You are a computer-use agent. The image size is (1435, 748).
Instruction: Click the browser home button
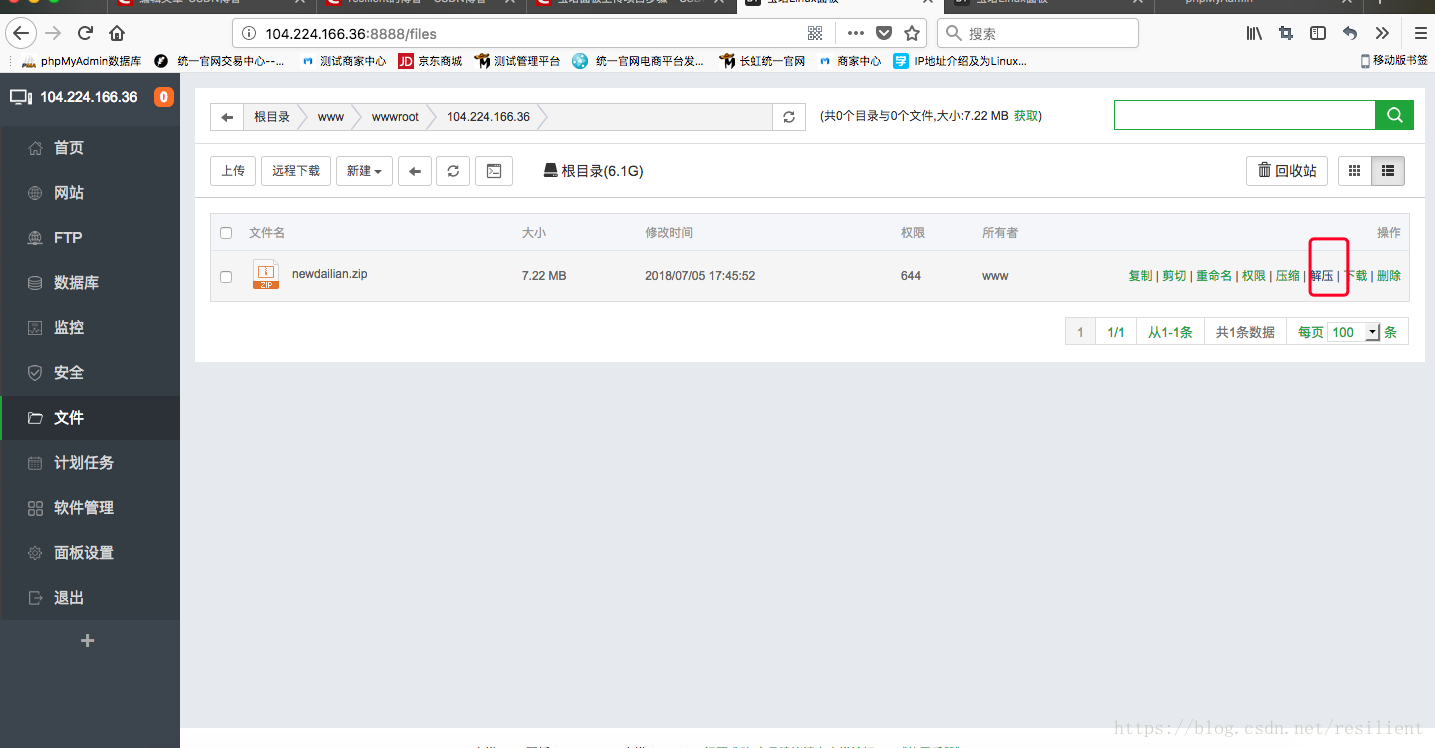(x=118, y=33)
